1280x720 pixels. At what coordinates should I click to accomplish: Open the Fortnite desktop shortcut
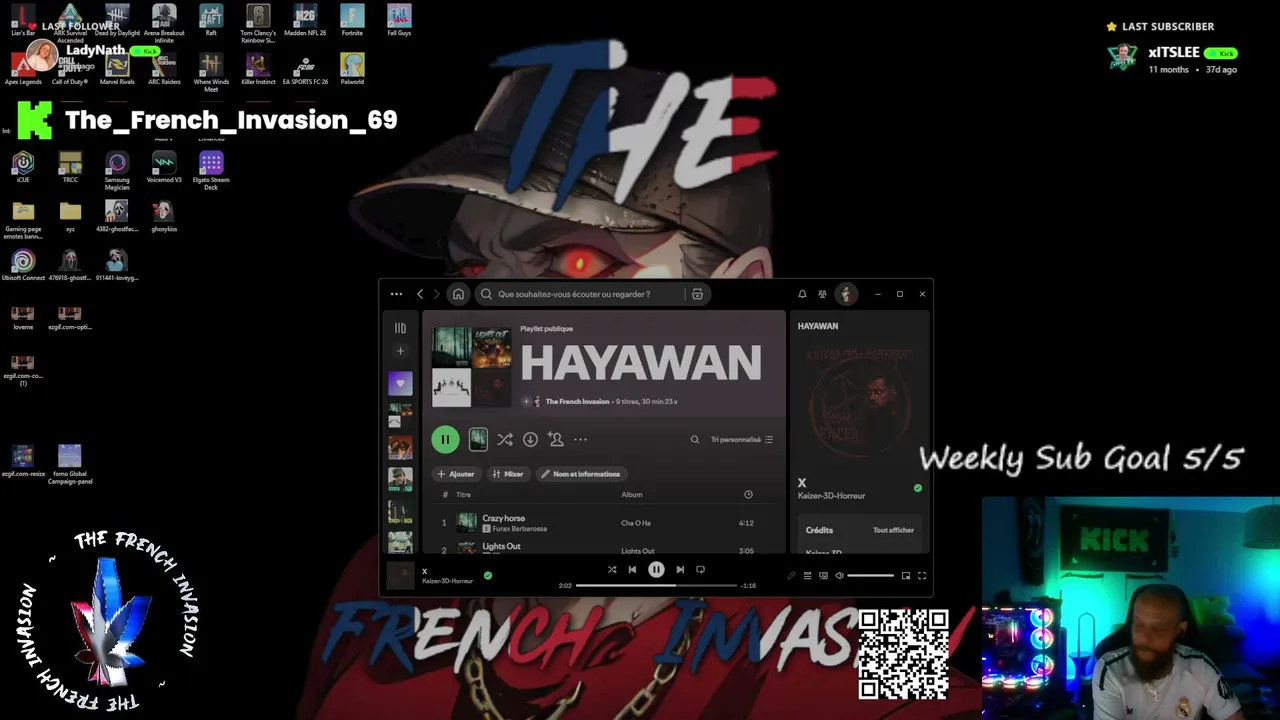pos(352,20)
